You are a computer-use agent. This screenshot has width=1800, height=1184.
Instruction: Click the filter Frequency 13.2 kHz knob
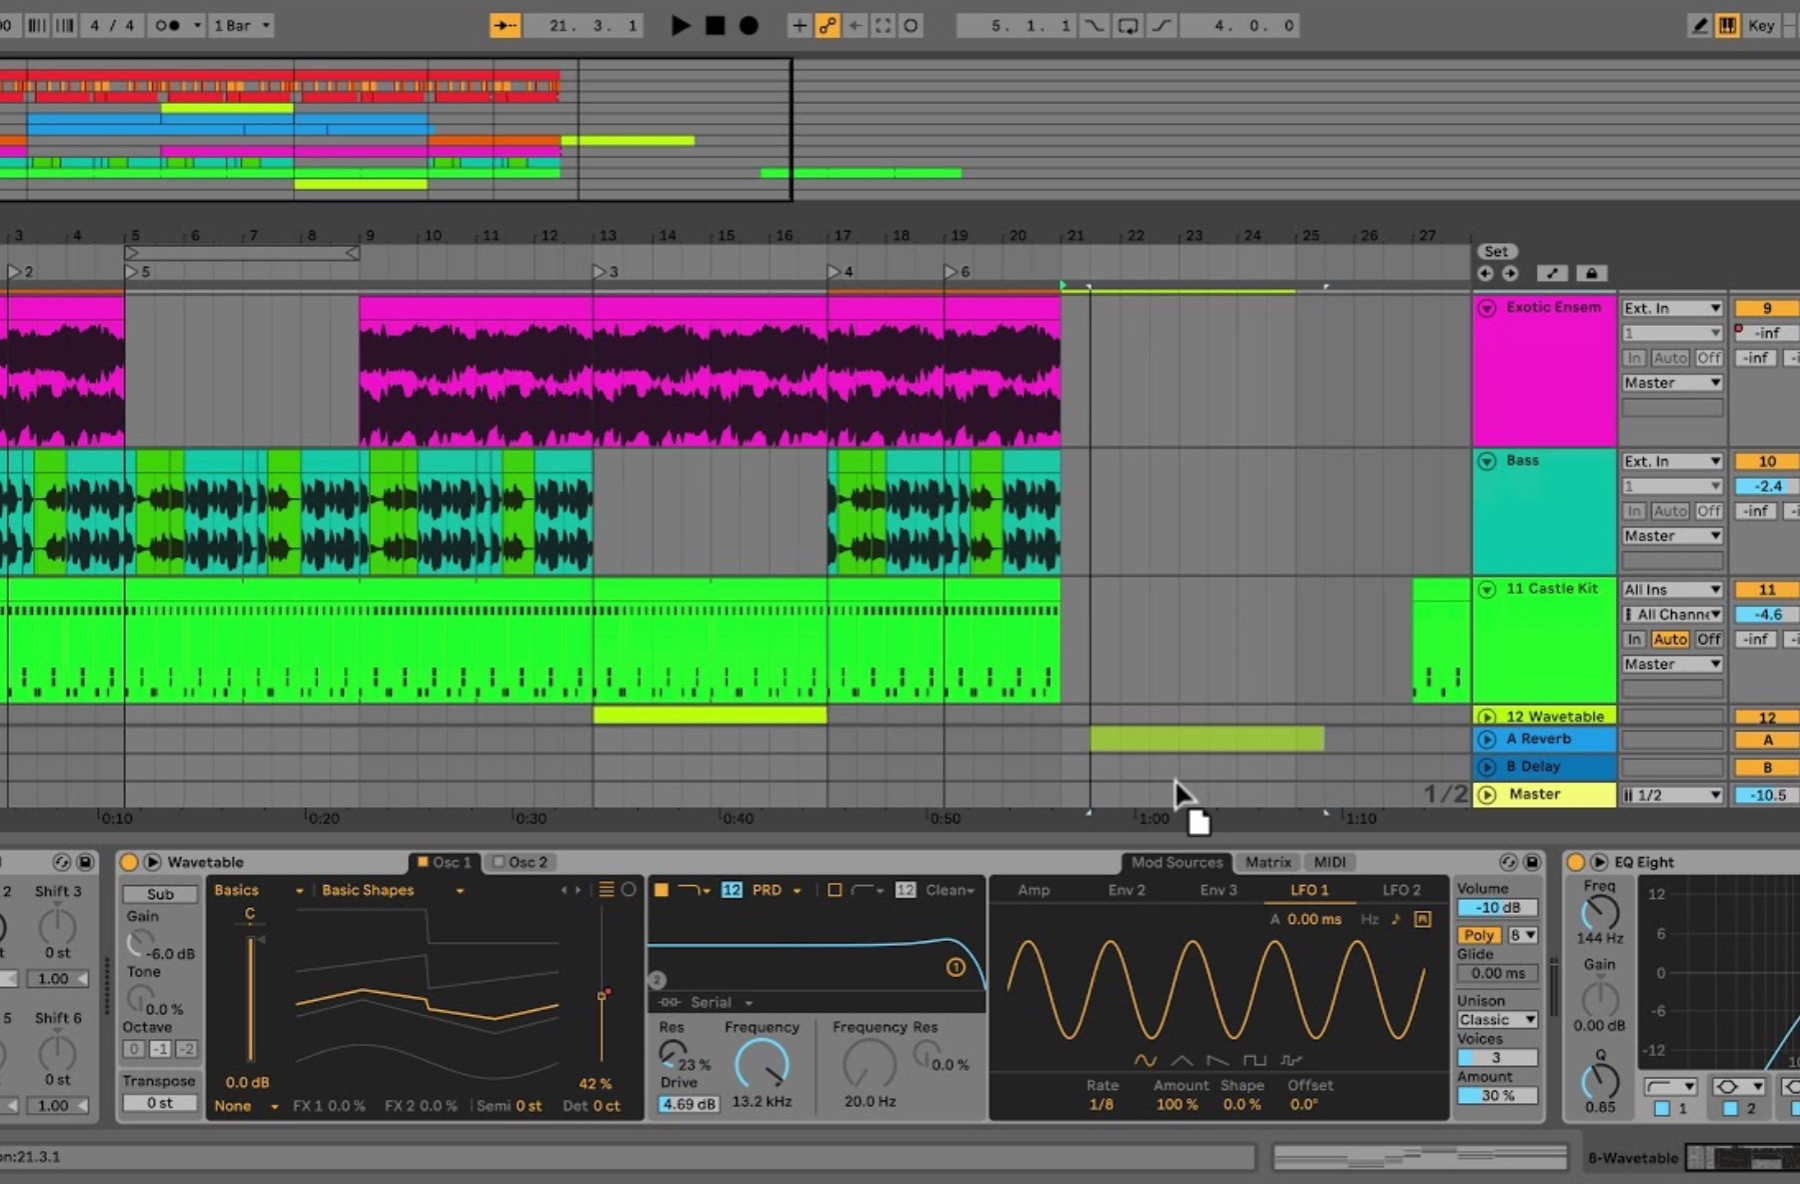pos(762,1064)
